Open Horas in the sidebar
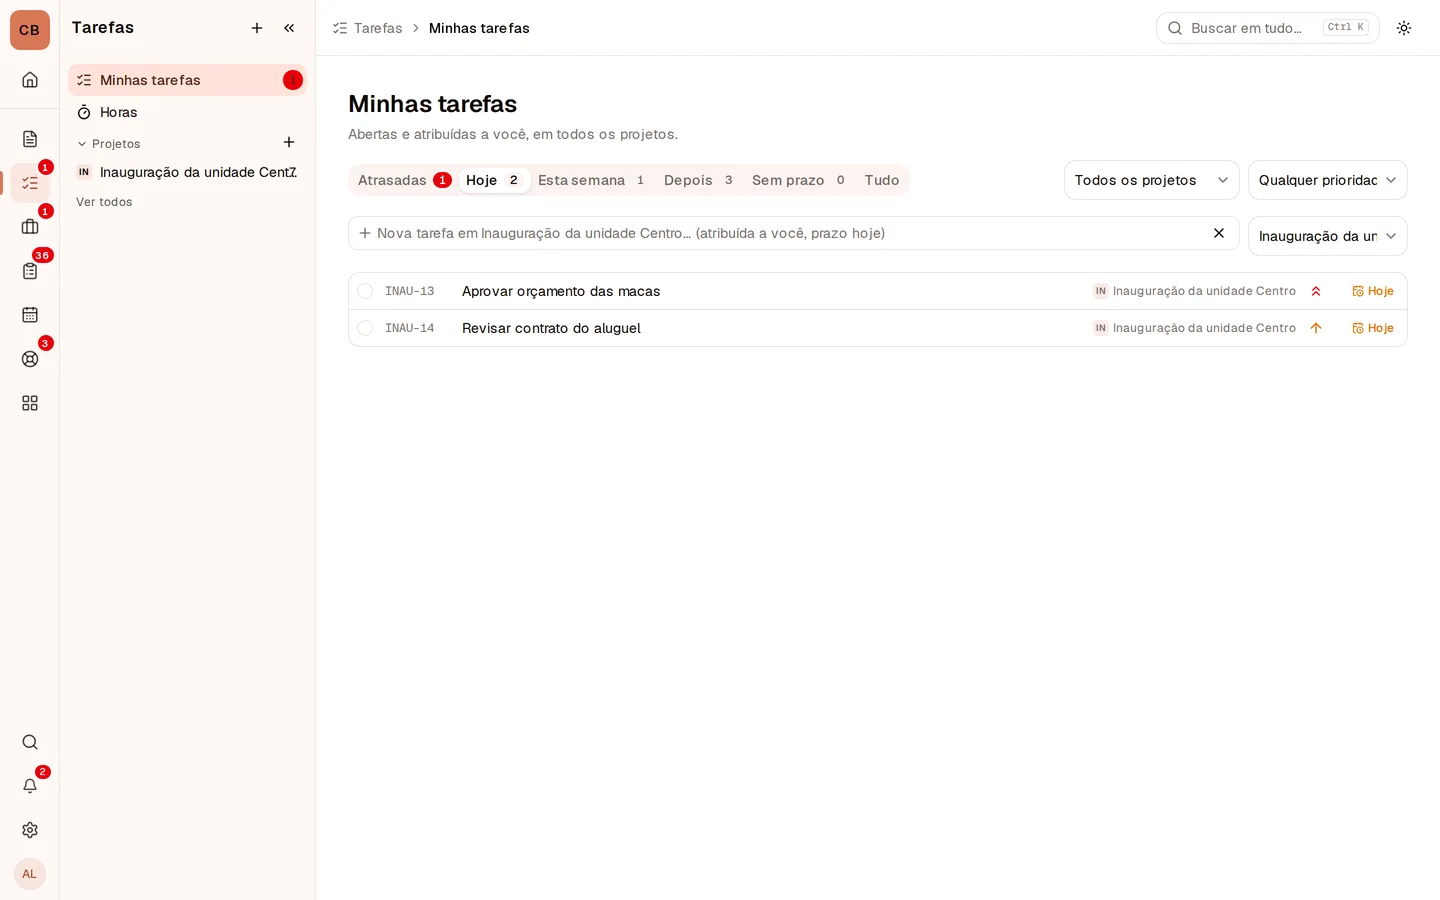The image size is (1440, 900). coord(187,112)
